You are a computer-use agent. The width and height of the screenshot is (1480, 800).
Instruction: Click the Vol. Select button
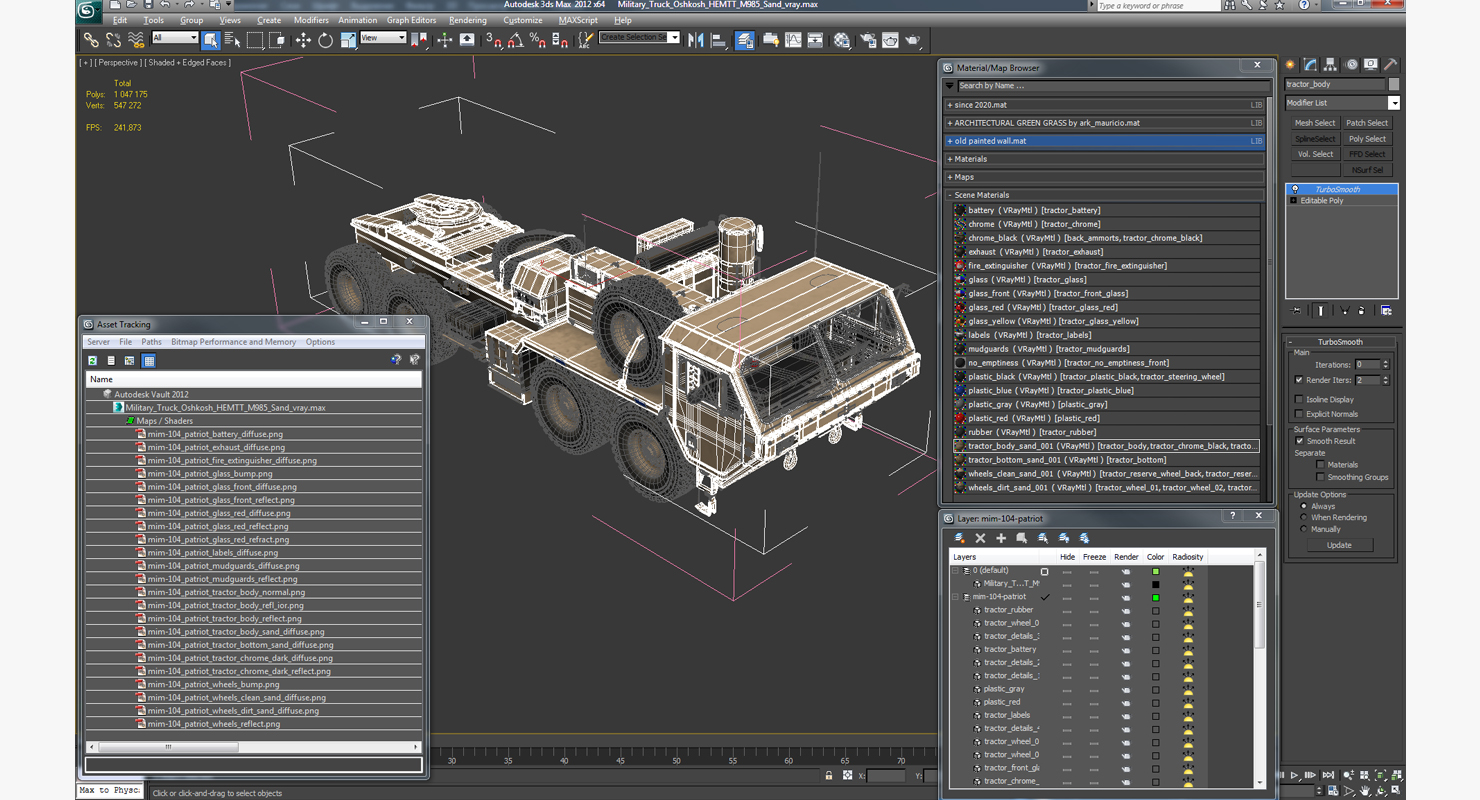pyautogui.click(x=1315, y=154)
